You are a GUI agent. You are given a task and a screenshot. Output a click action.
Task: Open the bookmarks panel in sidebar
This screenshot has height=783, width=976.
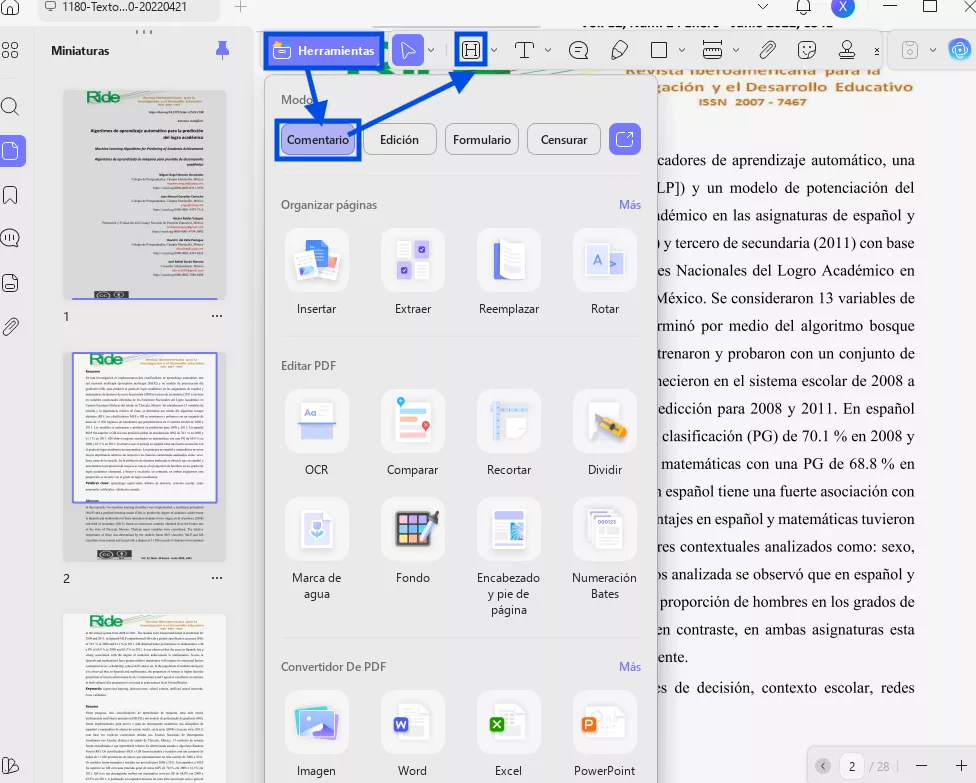(11, 195)
